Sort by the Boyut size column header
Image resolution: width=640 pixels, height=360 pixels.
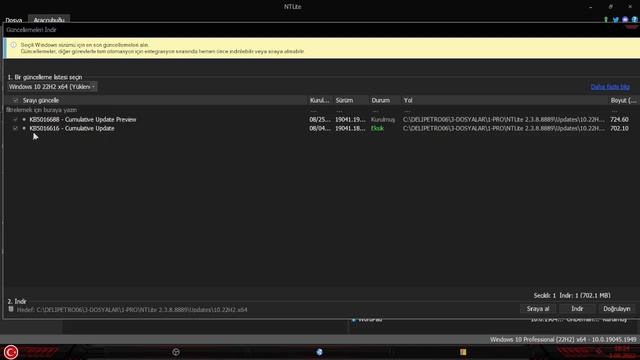point(623,100)
